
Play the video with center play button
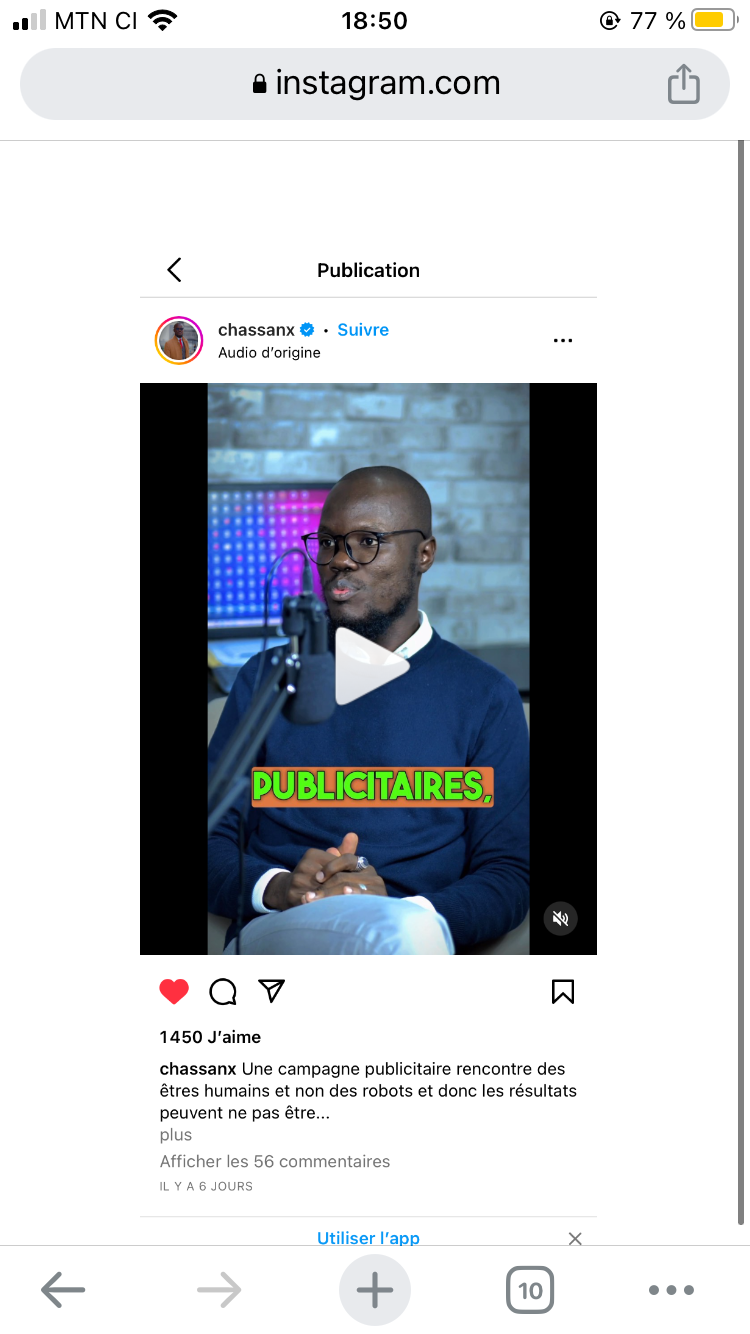368,667
